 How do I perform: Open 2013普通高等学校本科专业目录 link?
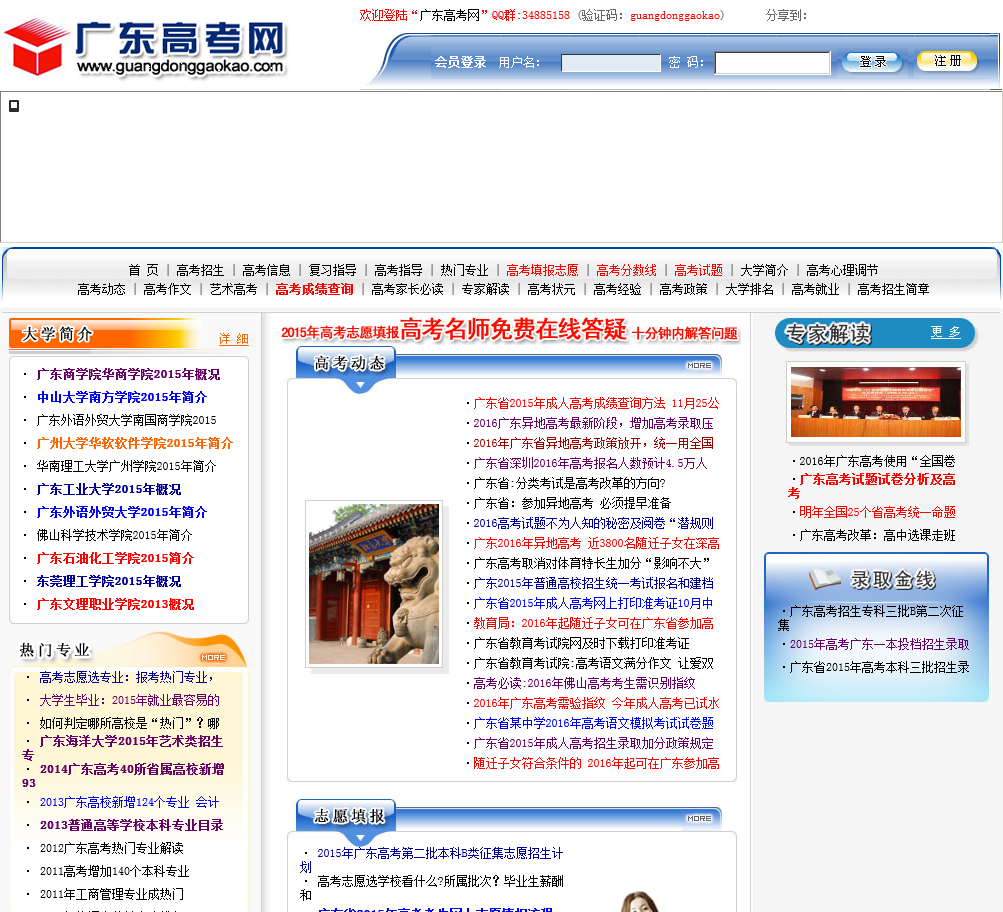click(132, 825)
